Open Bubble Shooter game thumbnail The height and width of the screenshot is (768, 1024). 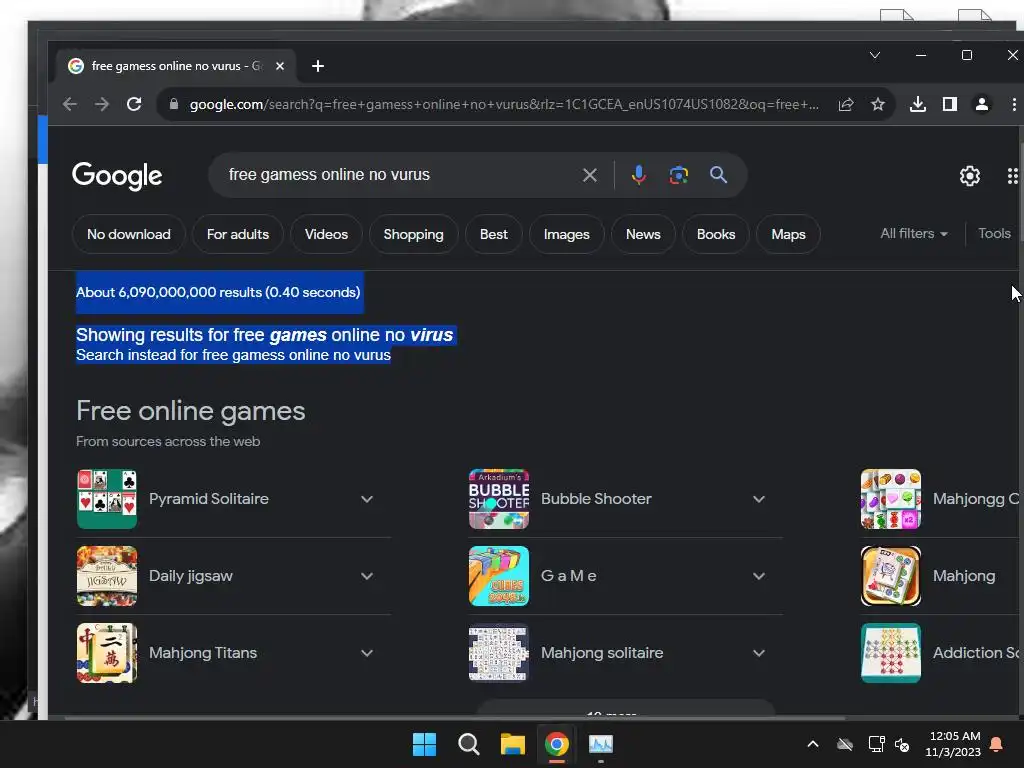coord(499,499)
